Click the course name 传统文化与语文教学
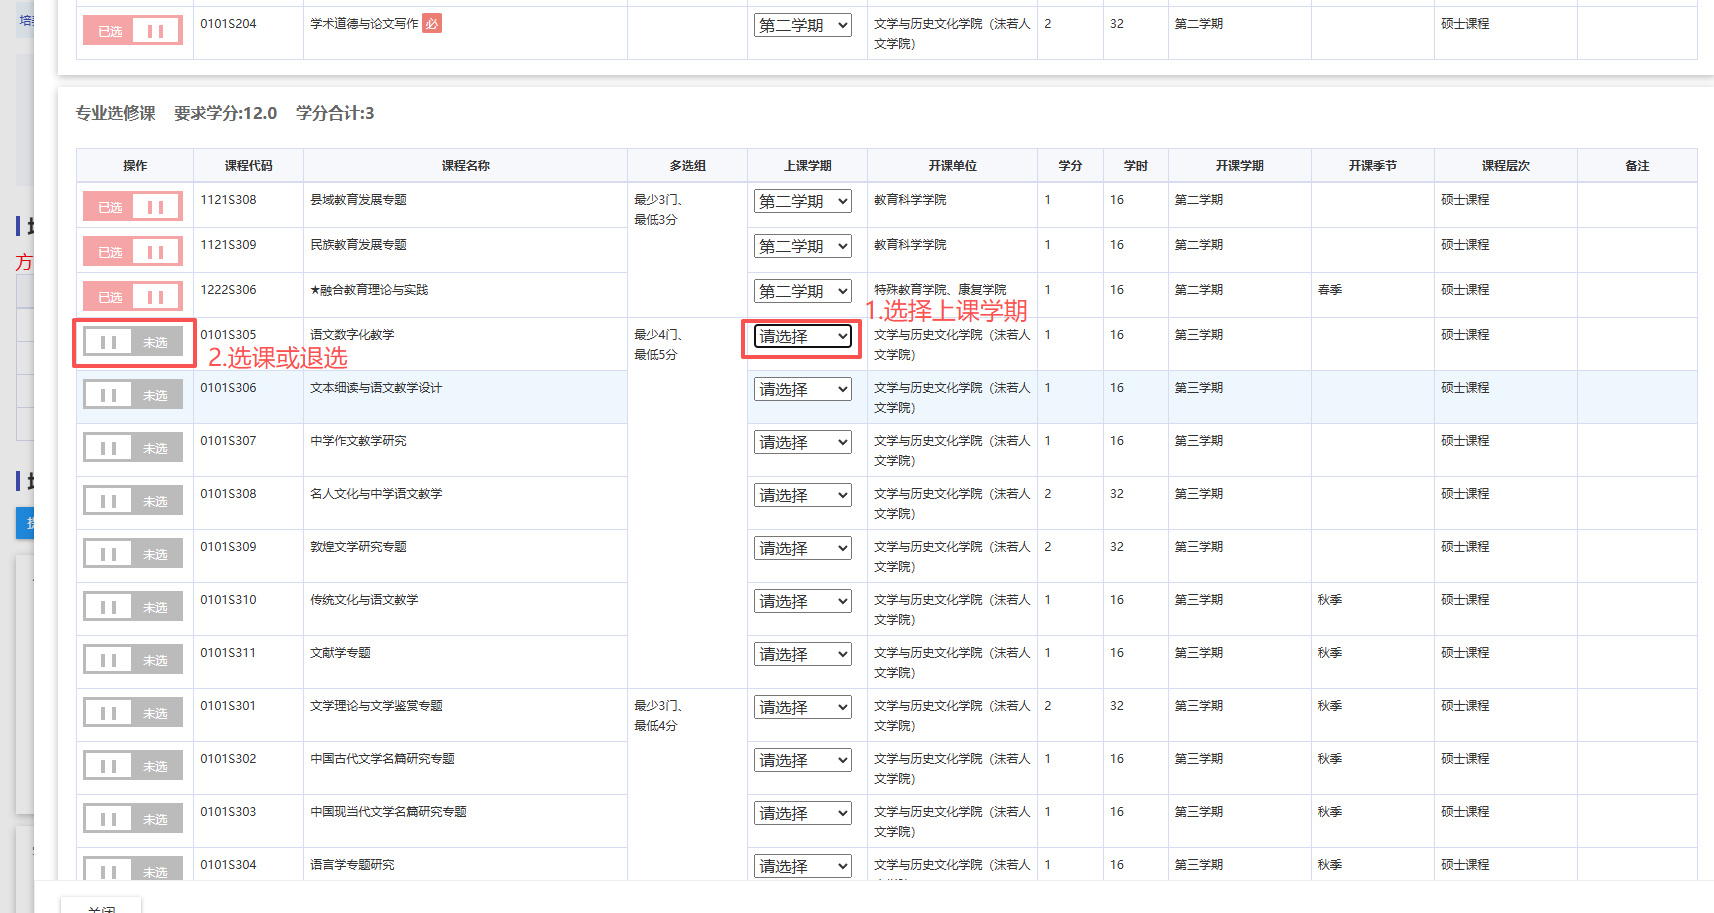 click(x=364, y=600)
